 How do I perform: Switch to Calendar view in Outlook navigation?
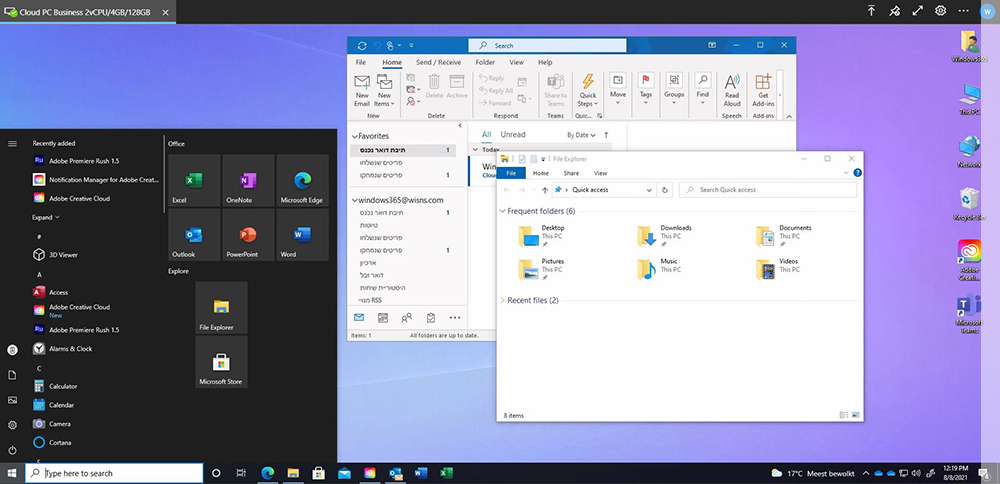(x=383, y=318)
